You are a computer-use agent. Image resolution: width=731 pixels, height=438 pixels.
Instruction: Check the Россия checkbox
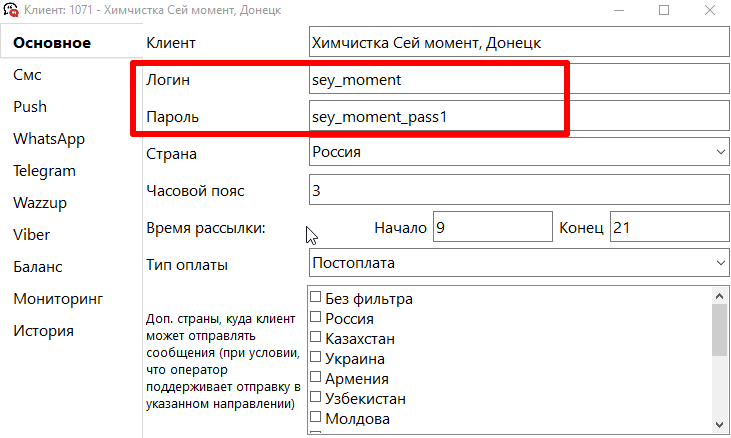(x=316, y=317)
